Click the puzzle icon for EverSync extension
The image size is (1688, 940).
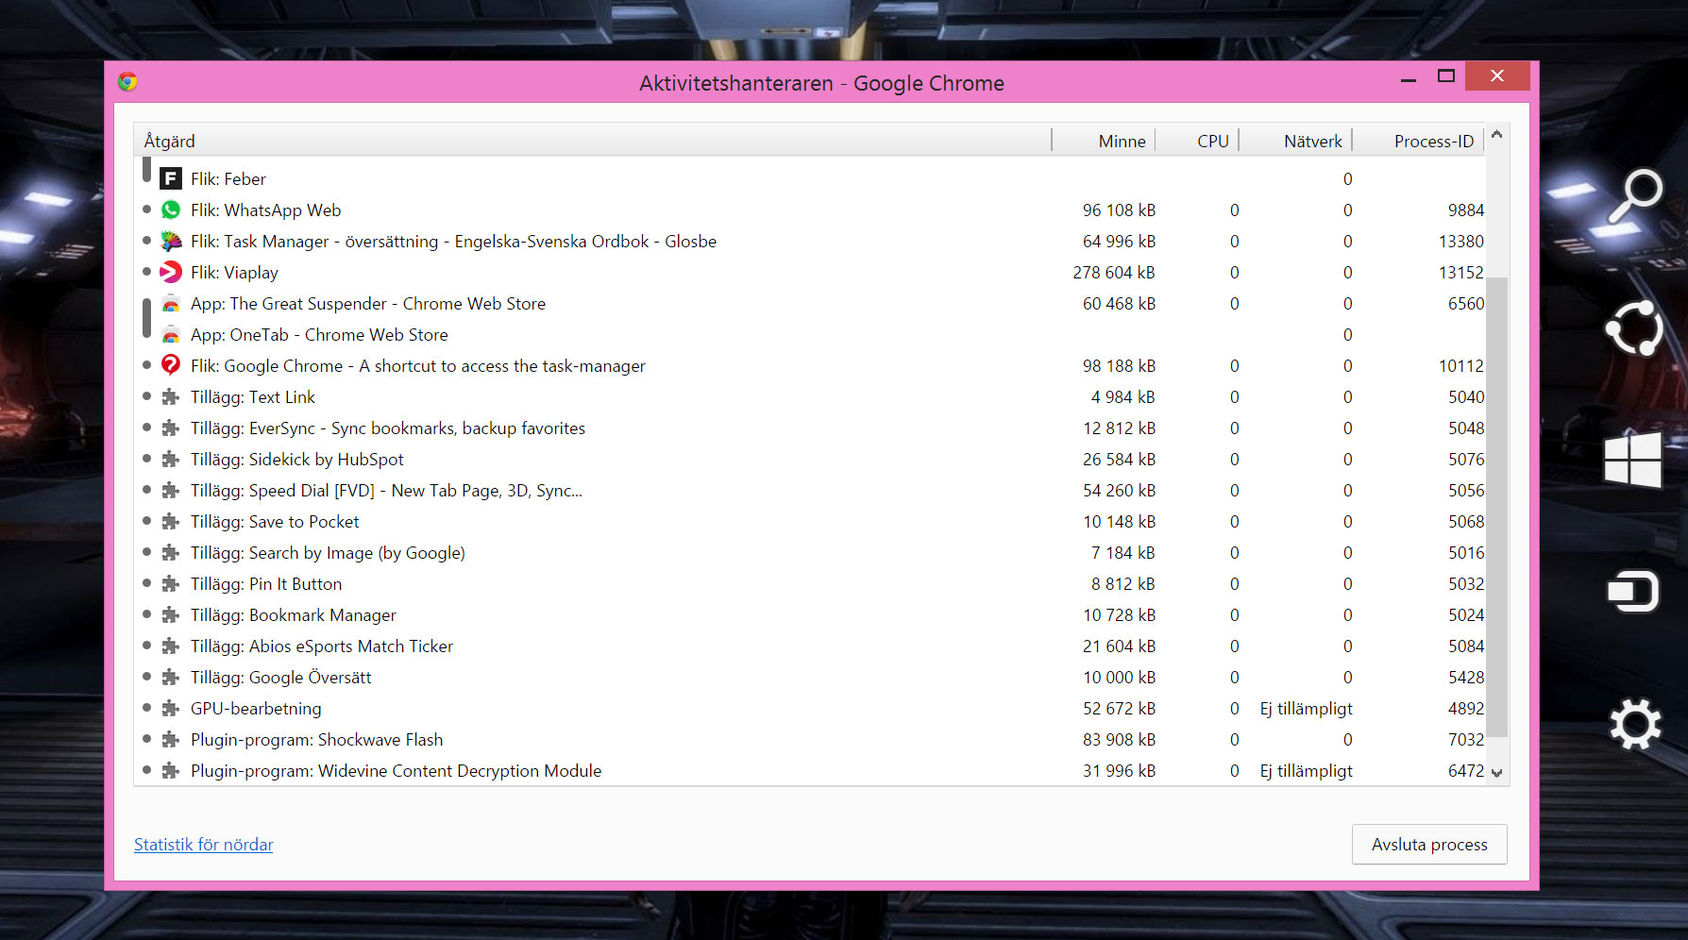point(171,428)
